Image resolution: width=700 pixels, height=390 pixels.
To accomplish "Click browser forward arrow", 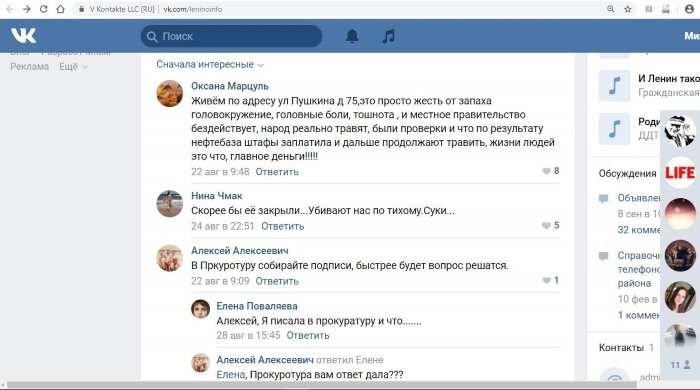I will (27, 9).
